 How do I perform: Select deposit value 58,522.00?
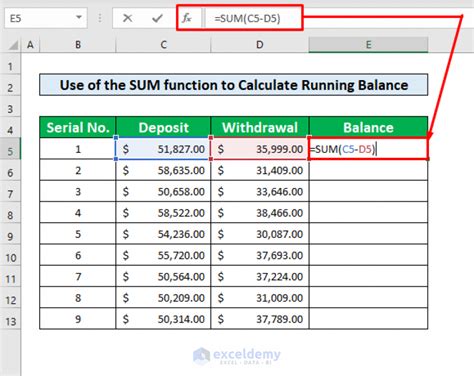tap(163, 213)
